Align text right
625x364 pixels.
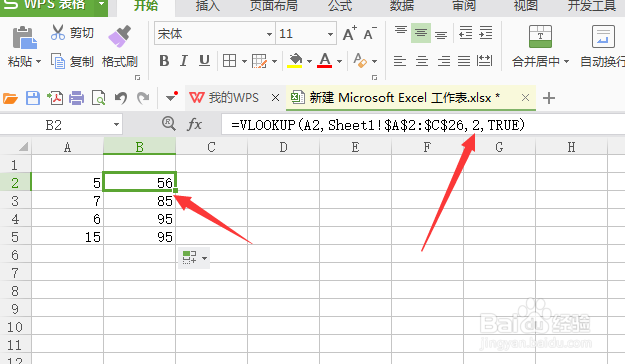(444, 61)
